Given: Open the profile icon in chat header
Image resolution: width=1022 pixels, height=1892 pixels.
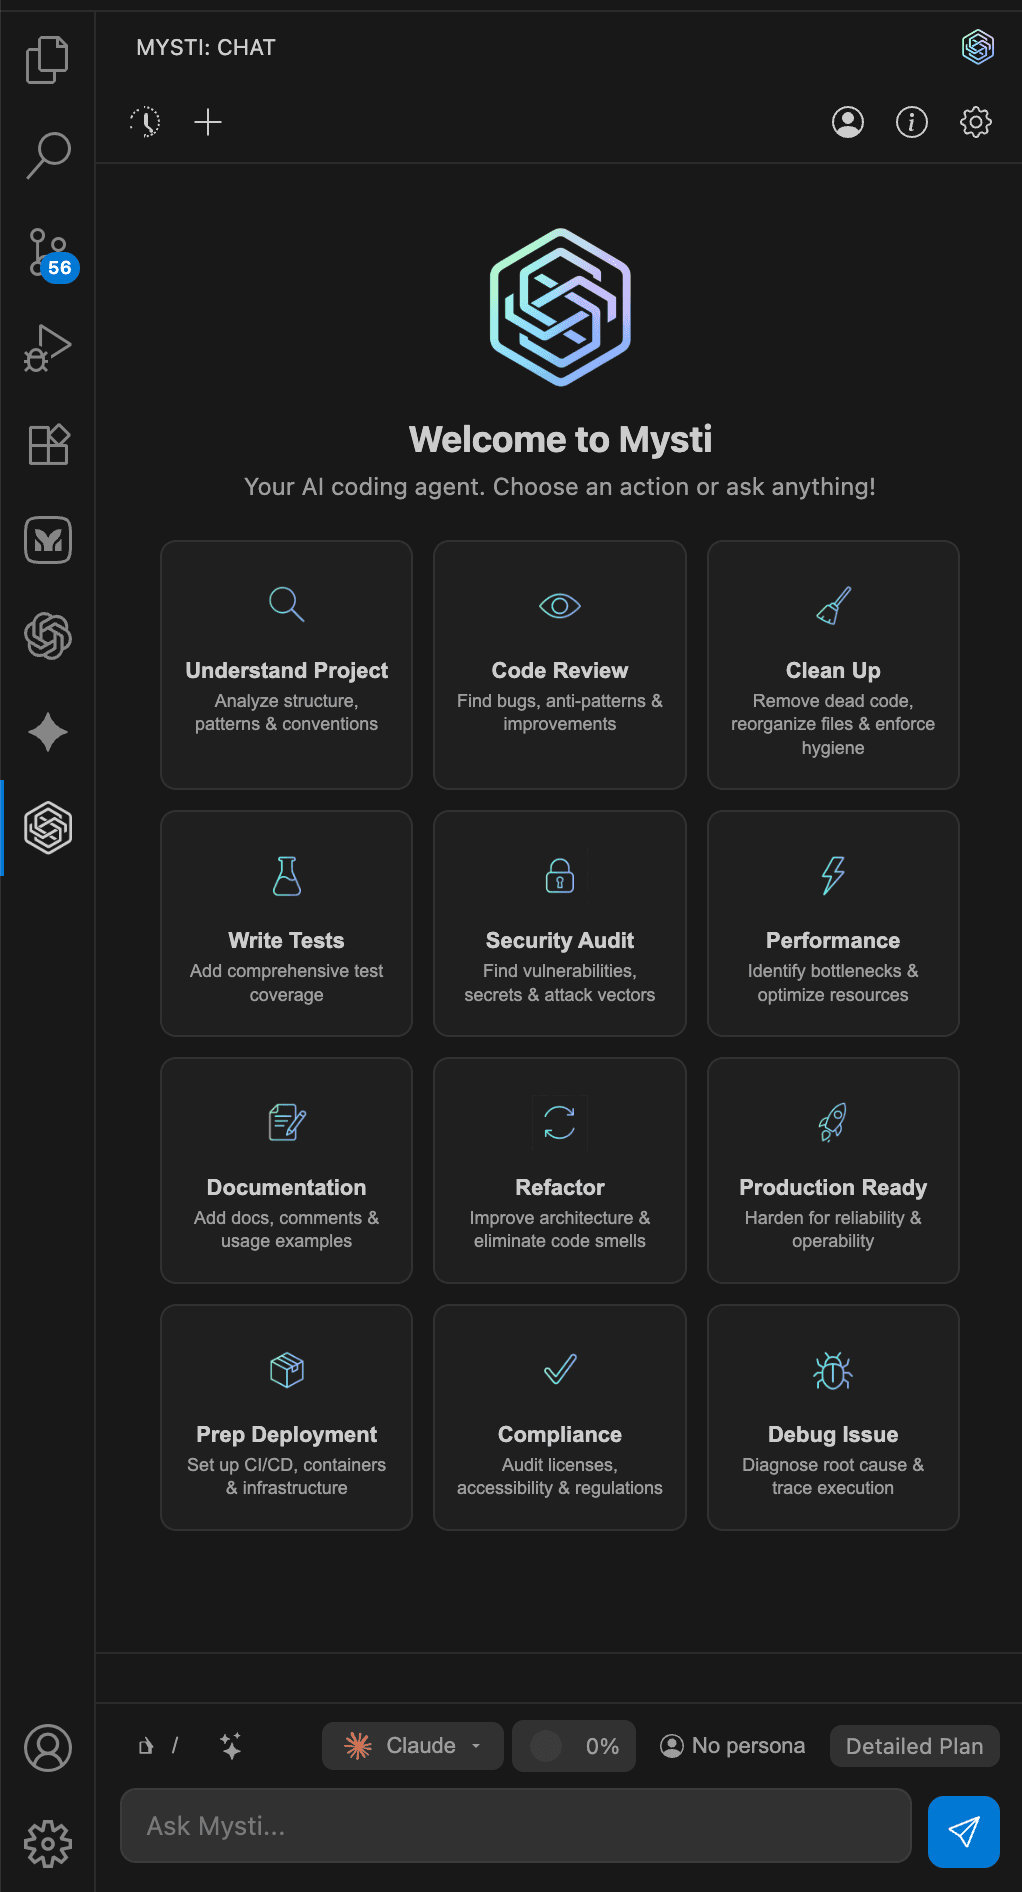Looking at the screenshot, I should (848, 122).
